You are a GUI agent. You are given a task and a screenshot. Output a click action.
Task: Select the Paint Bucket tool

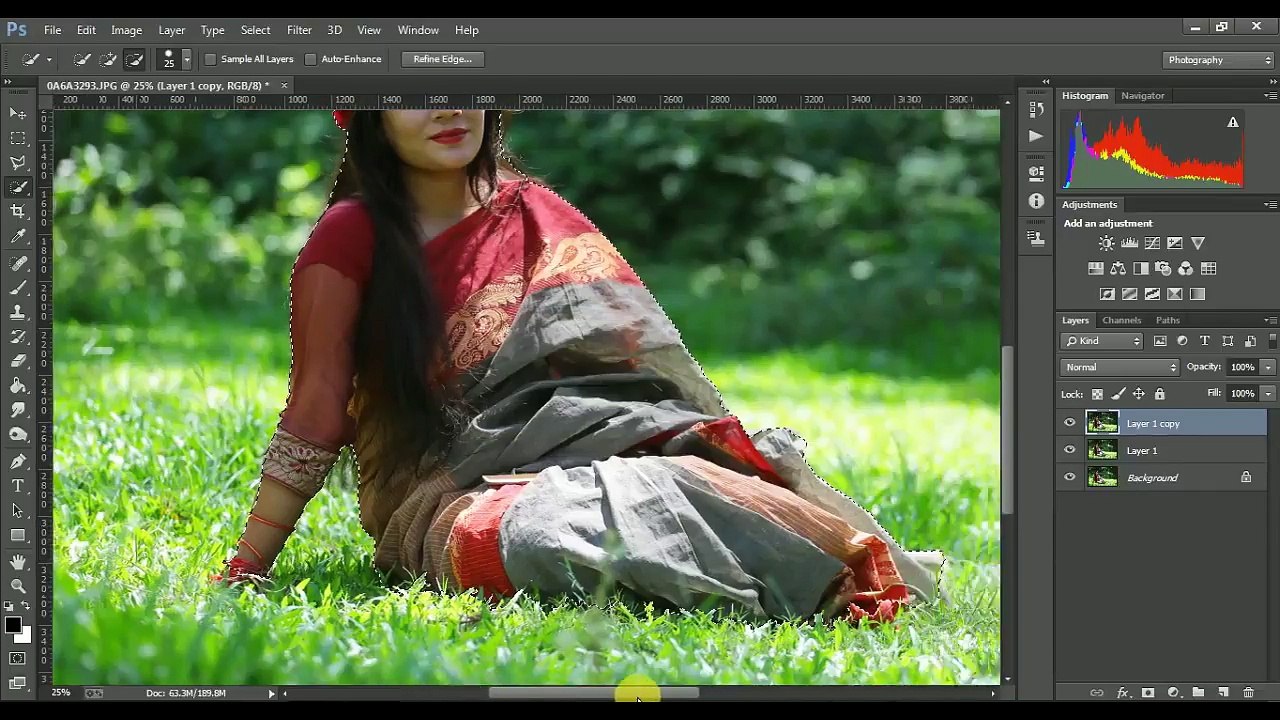click(18, 386)
